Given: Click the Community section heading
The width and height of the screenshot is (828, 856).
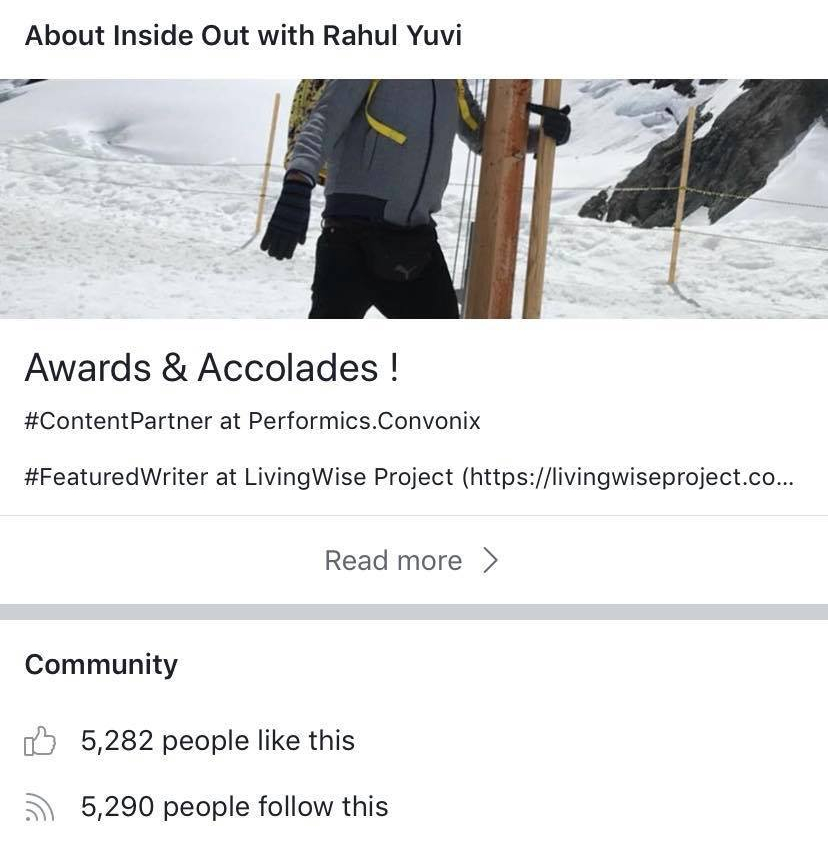Looking at the screenshot, I should tap(101, 665).
